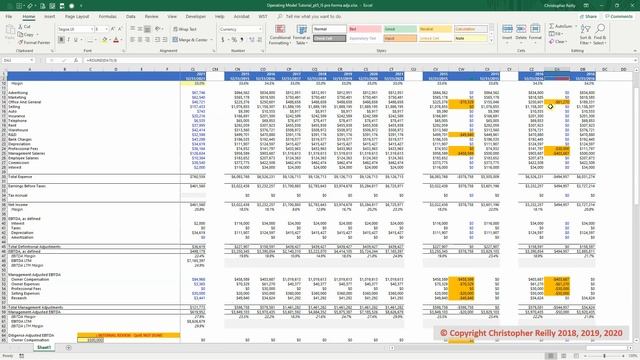
Task: Apply Percent Style format
Action: pos(234,40)
